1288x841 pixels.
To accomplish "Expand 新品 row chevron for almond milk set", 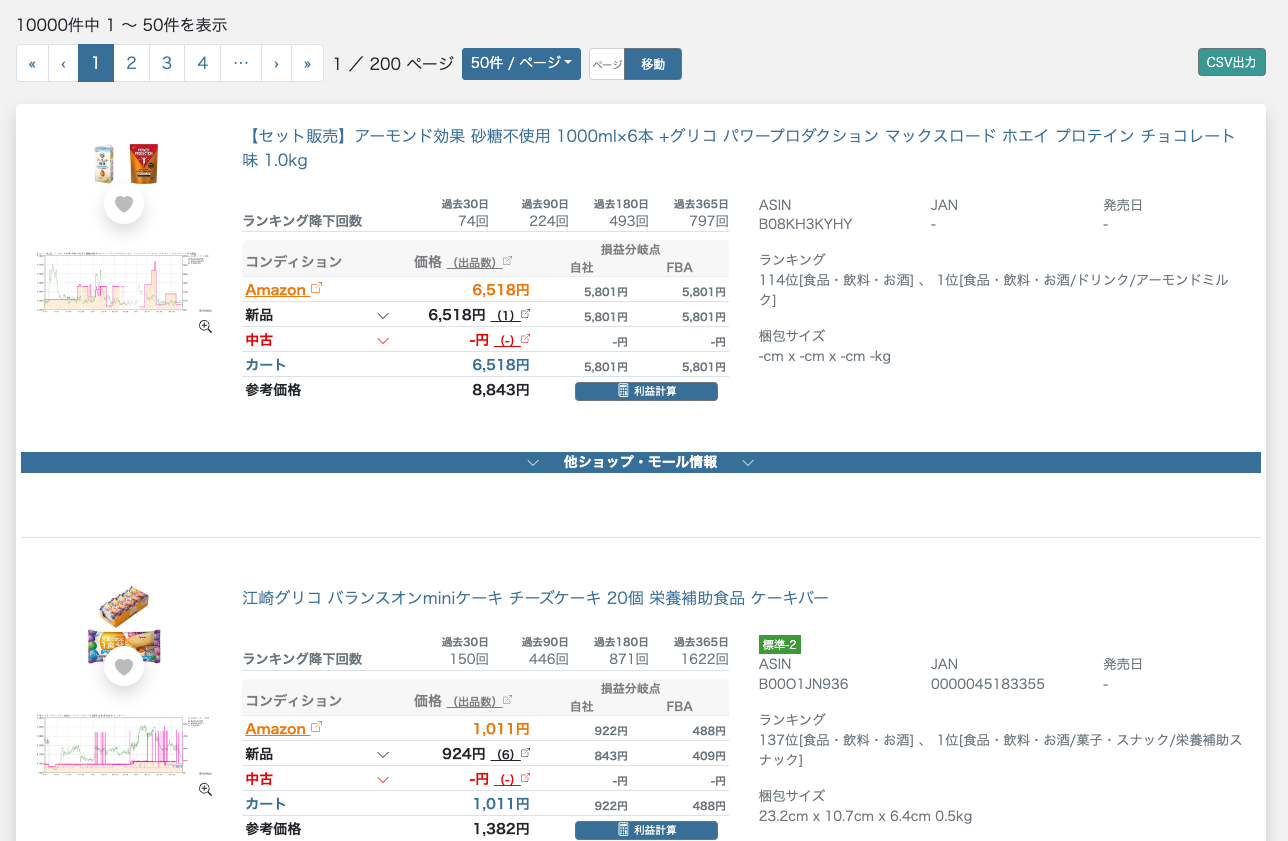I will pos(382,315).
